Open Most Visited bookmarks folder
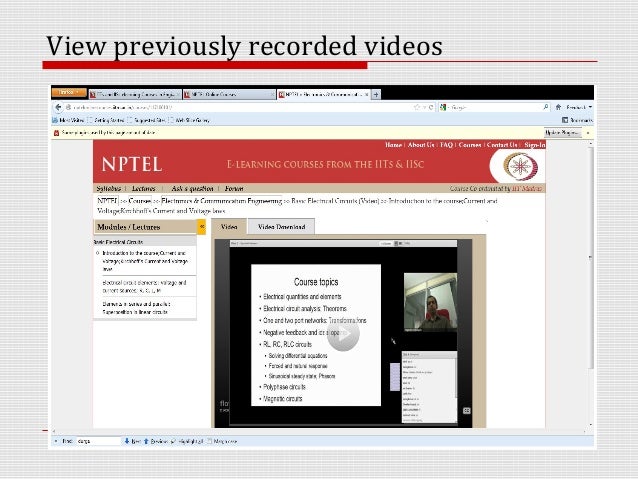This screenshot has width=638, height=479. (x=68, y=120)
